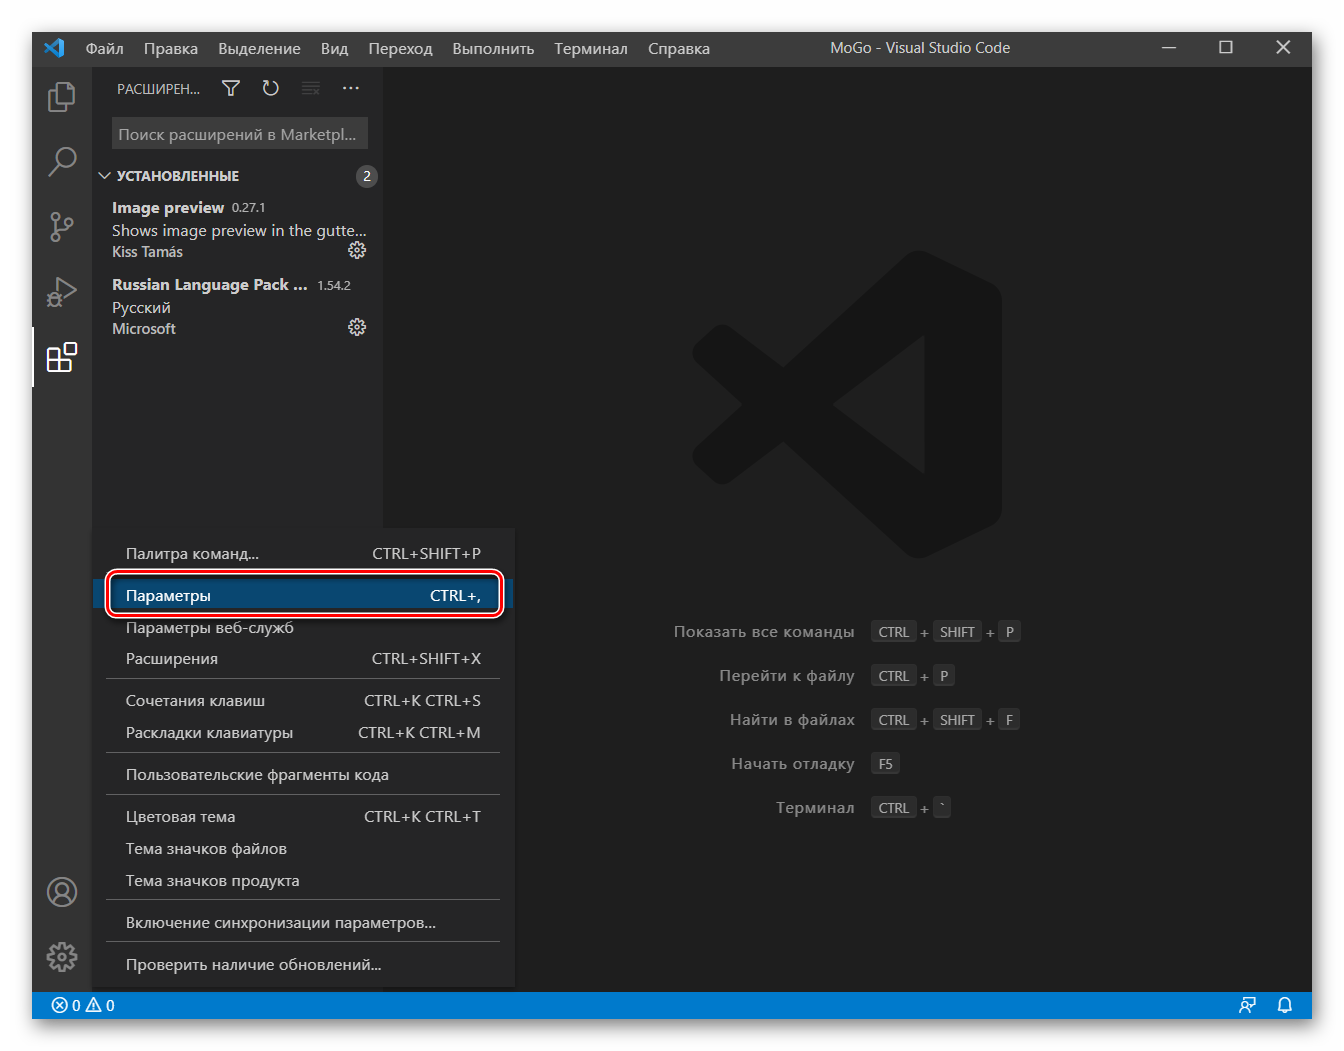Open extensions panel more actions ellipsis
The image size is (1344, 1051).
[351, 88]
